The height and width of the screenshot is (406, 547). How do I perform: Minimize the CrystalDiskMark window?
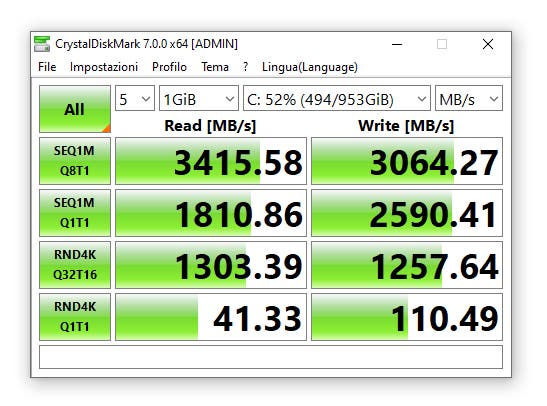pyautogui.click(x=397, y=44)
